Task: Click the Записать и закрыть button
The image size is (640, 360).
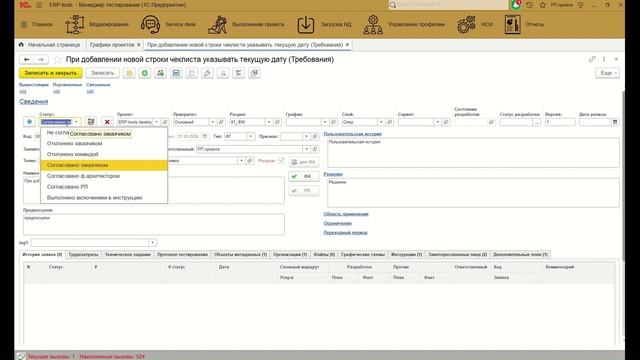Action: tap(51, 73)
